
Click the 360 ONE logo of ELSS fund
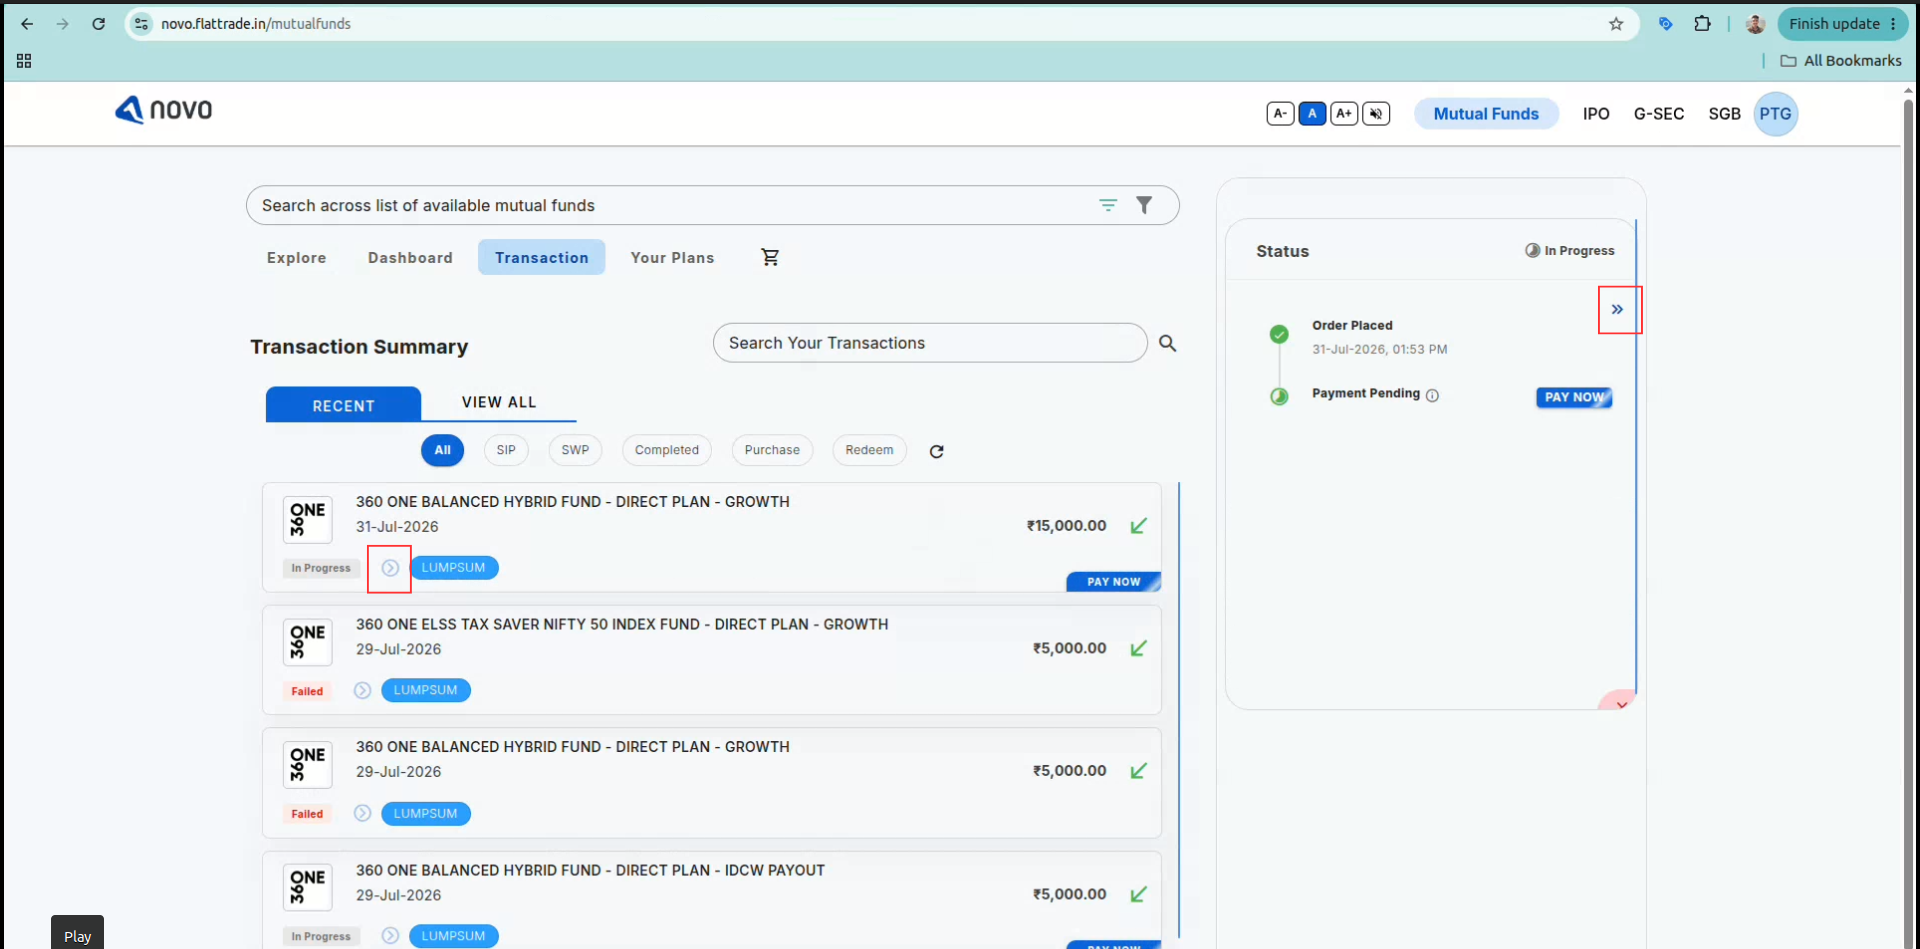coord(307,642)
